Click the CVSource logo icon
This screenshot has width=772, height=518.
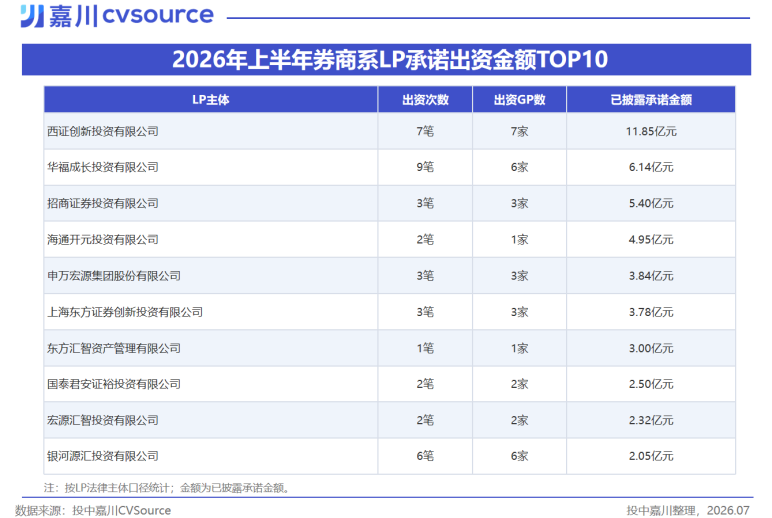[x=32, y=16]
